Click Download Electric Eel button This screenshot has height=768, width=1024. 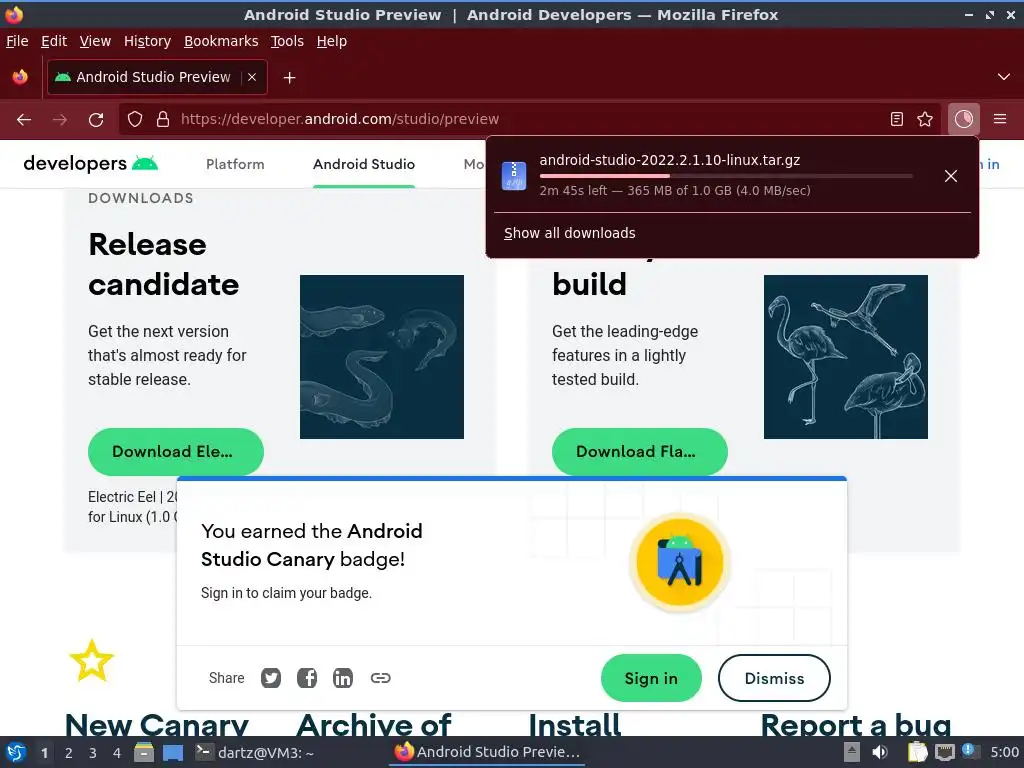click(176, 451)
